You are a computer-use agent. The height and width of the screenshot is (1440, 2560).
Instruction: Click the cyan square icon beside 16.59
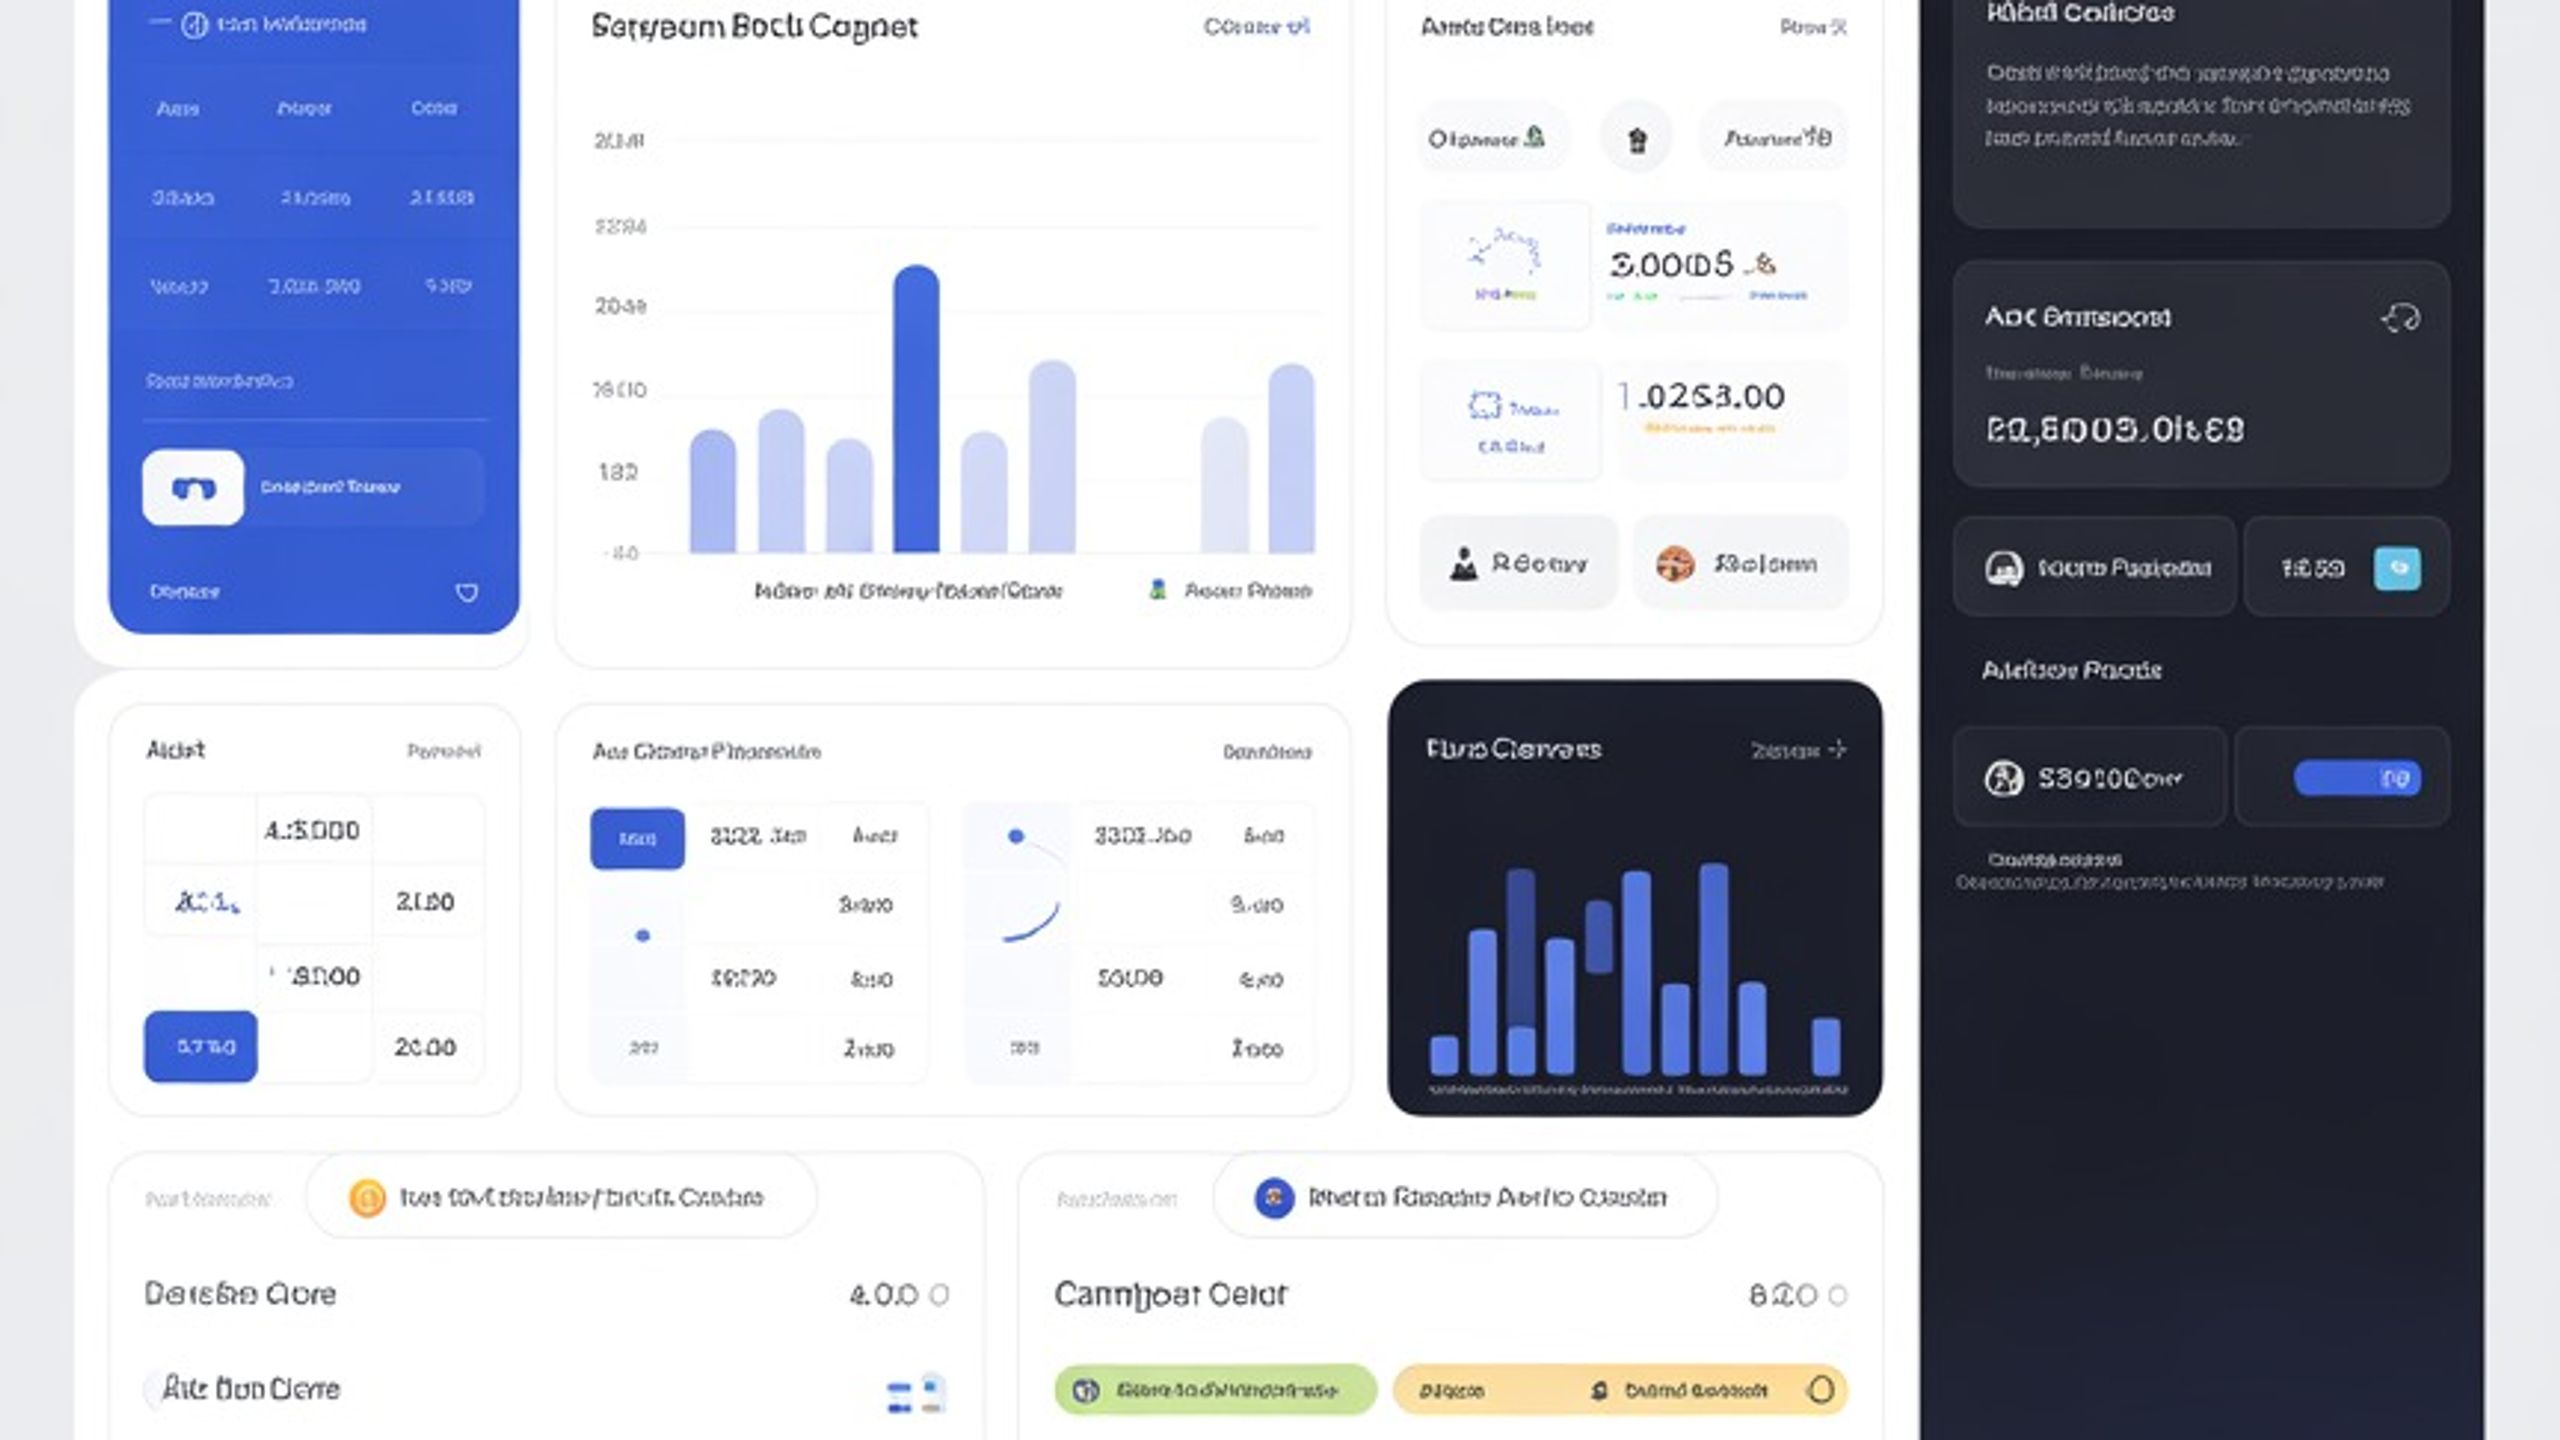point(2397,568)
